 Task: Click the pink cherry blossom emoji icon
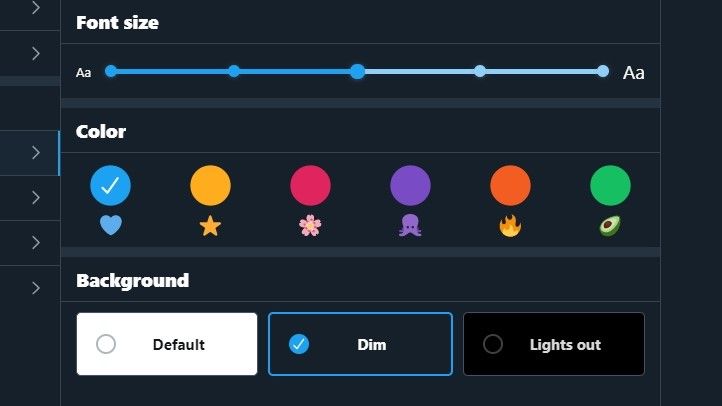coord(310,226)
